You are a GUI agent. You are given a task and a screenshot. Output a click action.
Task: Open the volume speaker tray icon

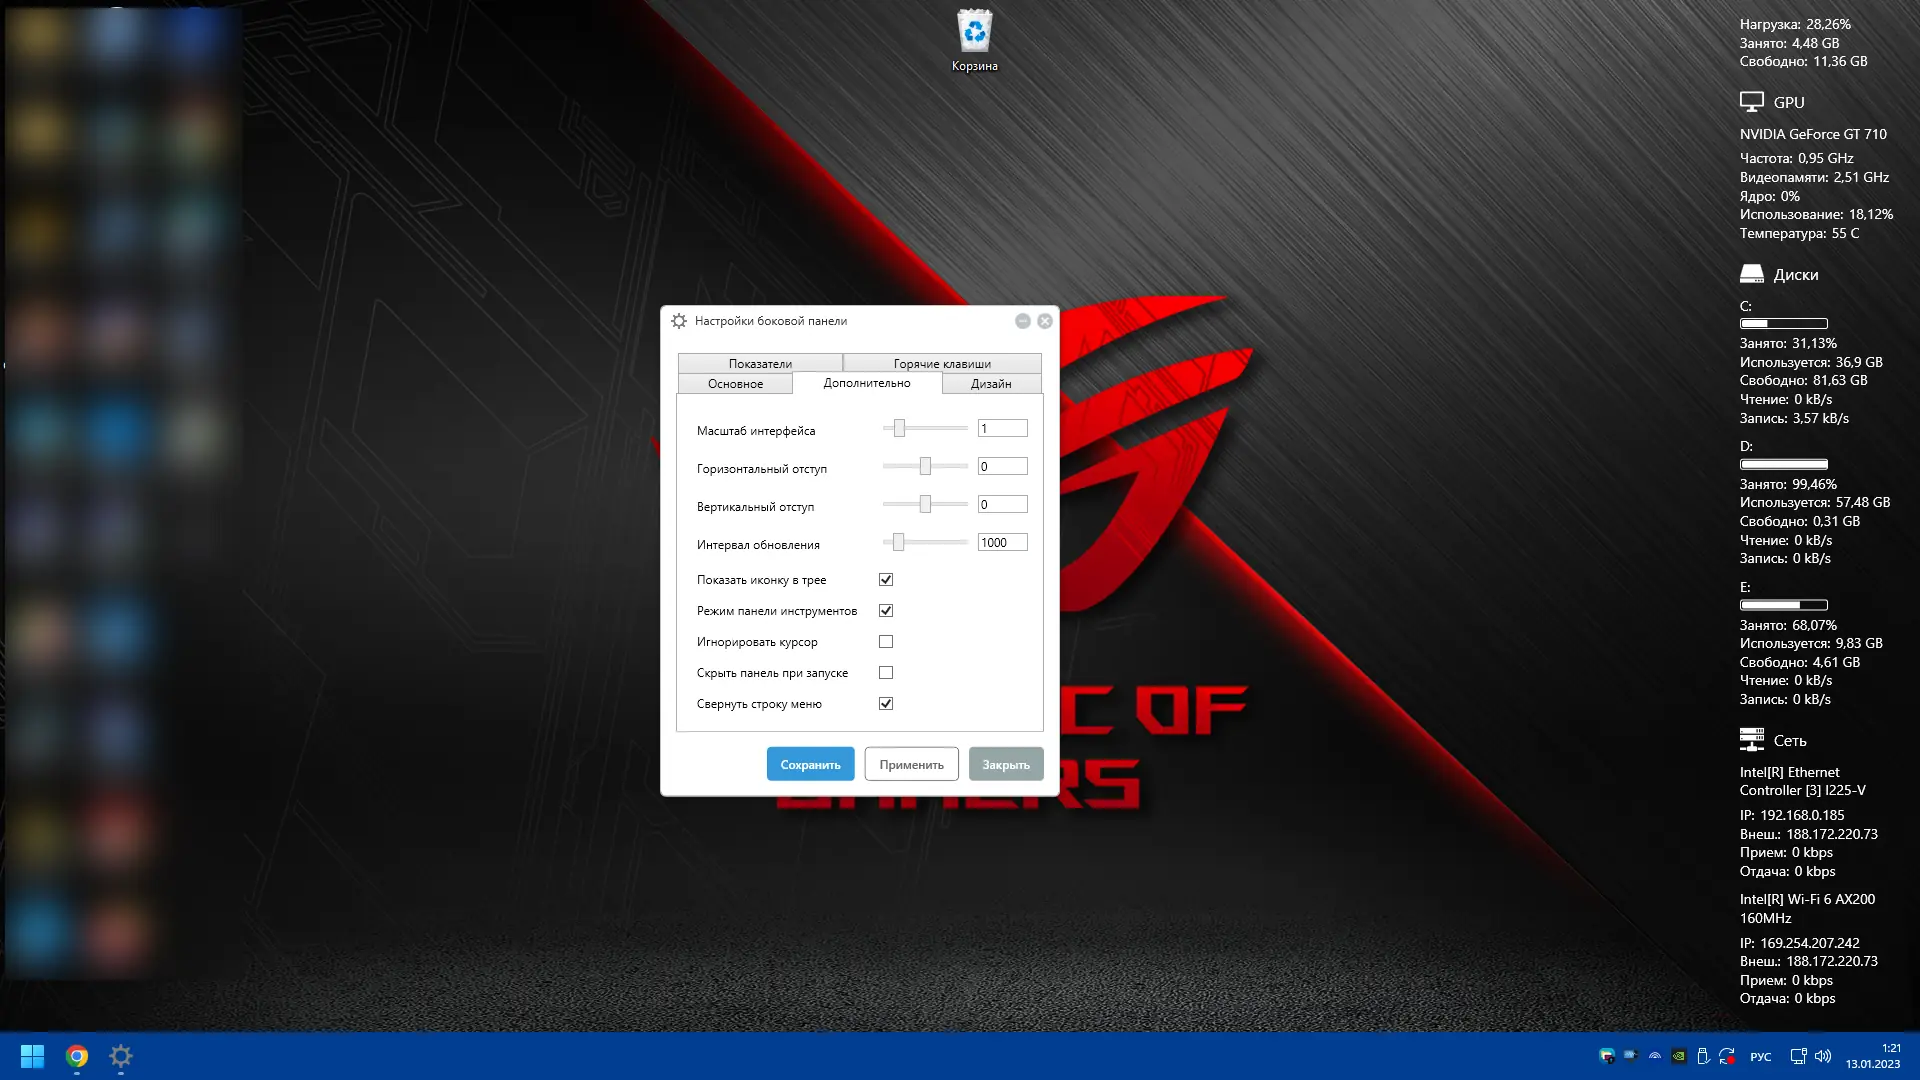click(1823, 1056)
